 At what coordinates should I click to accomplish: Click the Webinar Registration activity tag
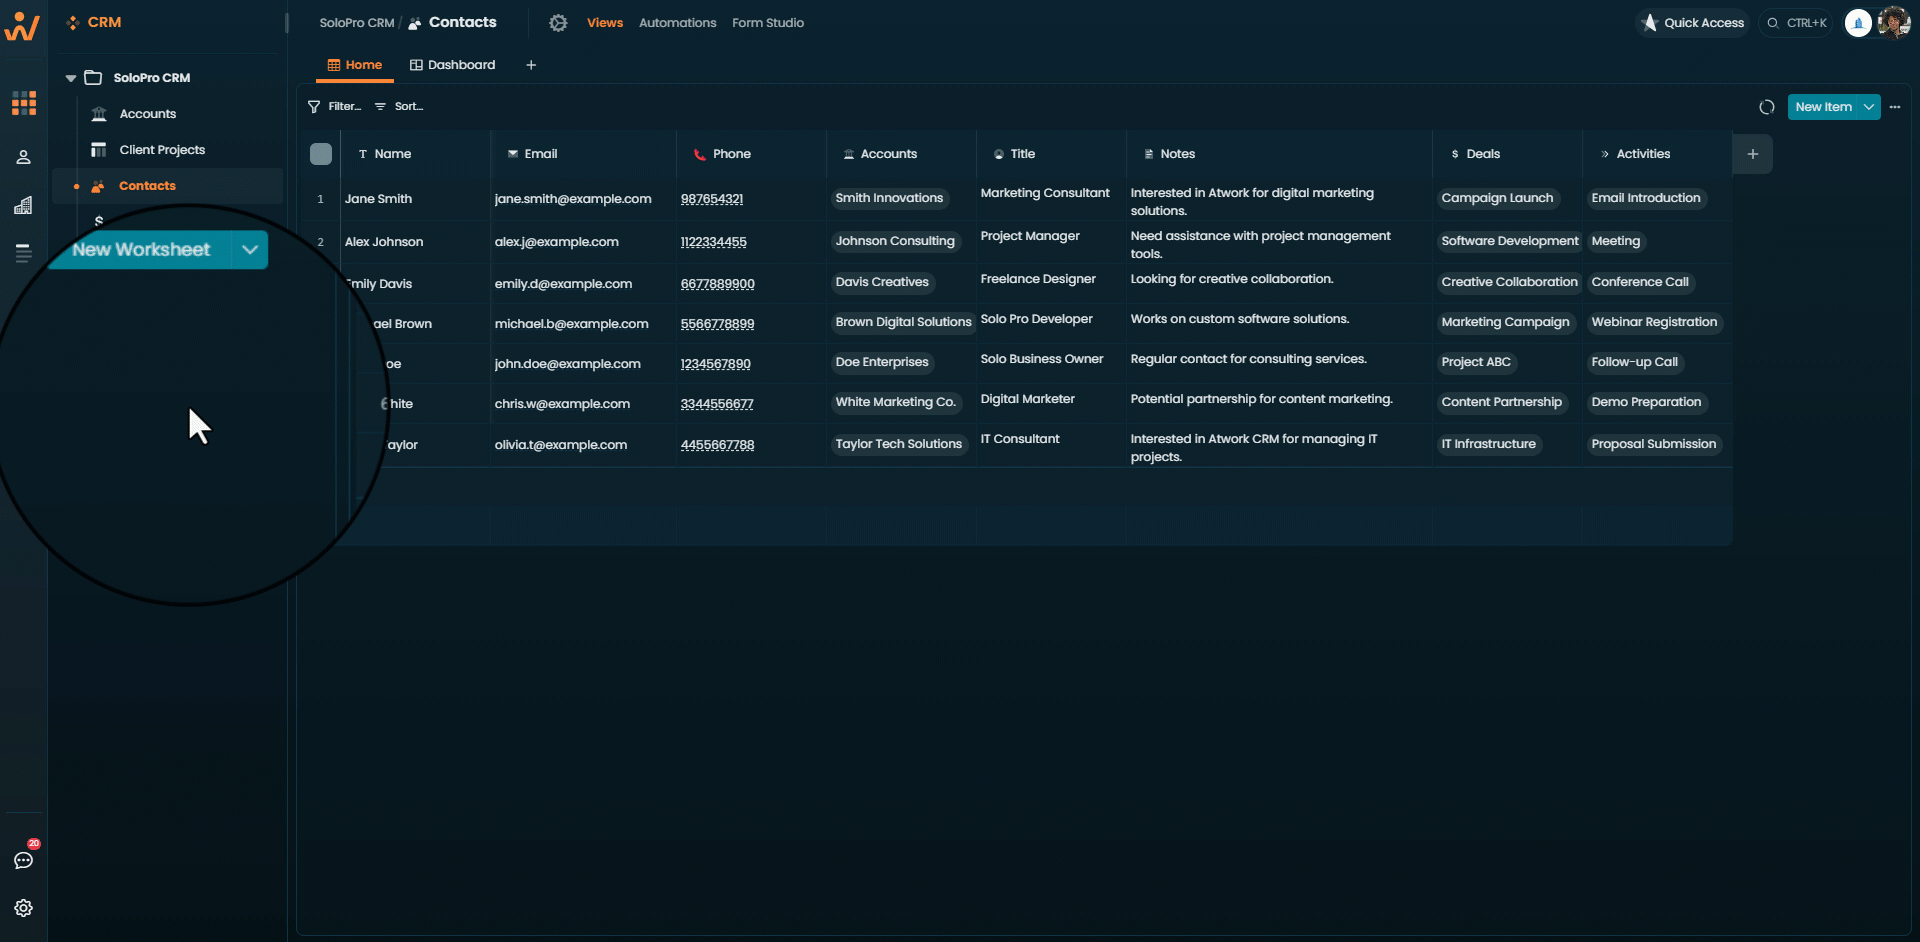(x=1654, y=322)
